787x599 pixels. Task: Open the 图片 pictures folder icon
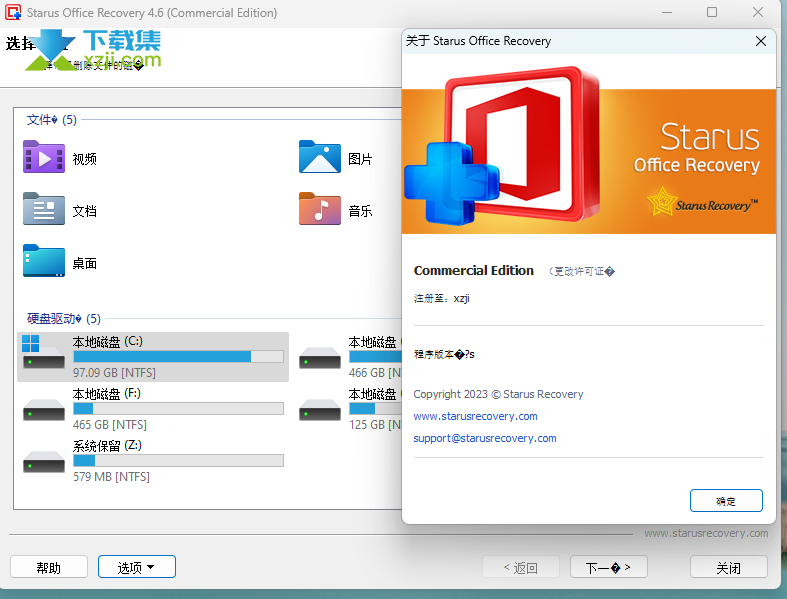pyautogui.click(x=320, y=157)
